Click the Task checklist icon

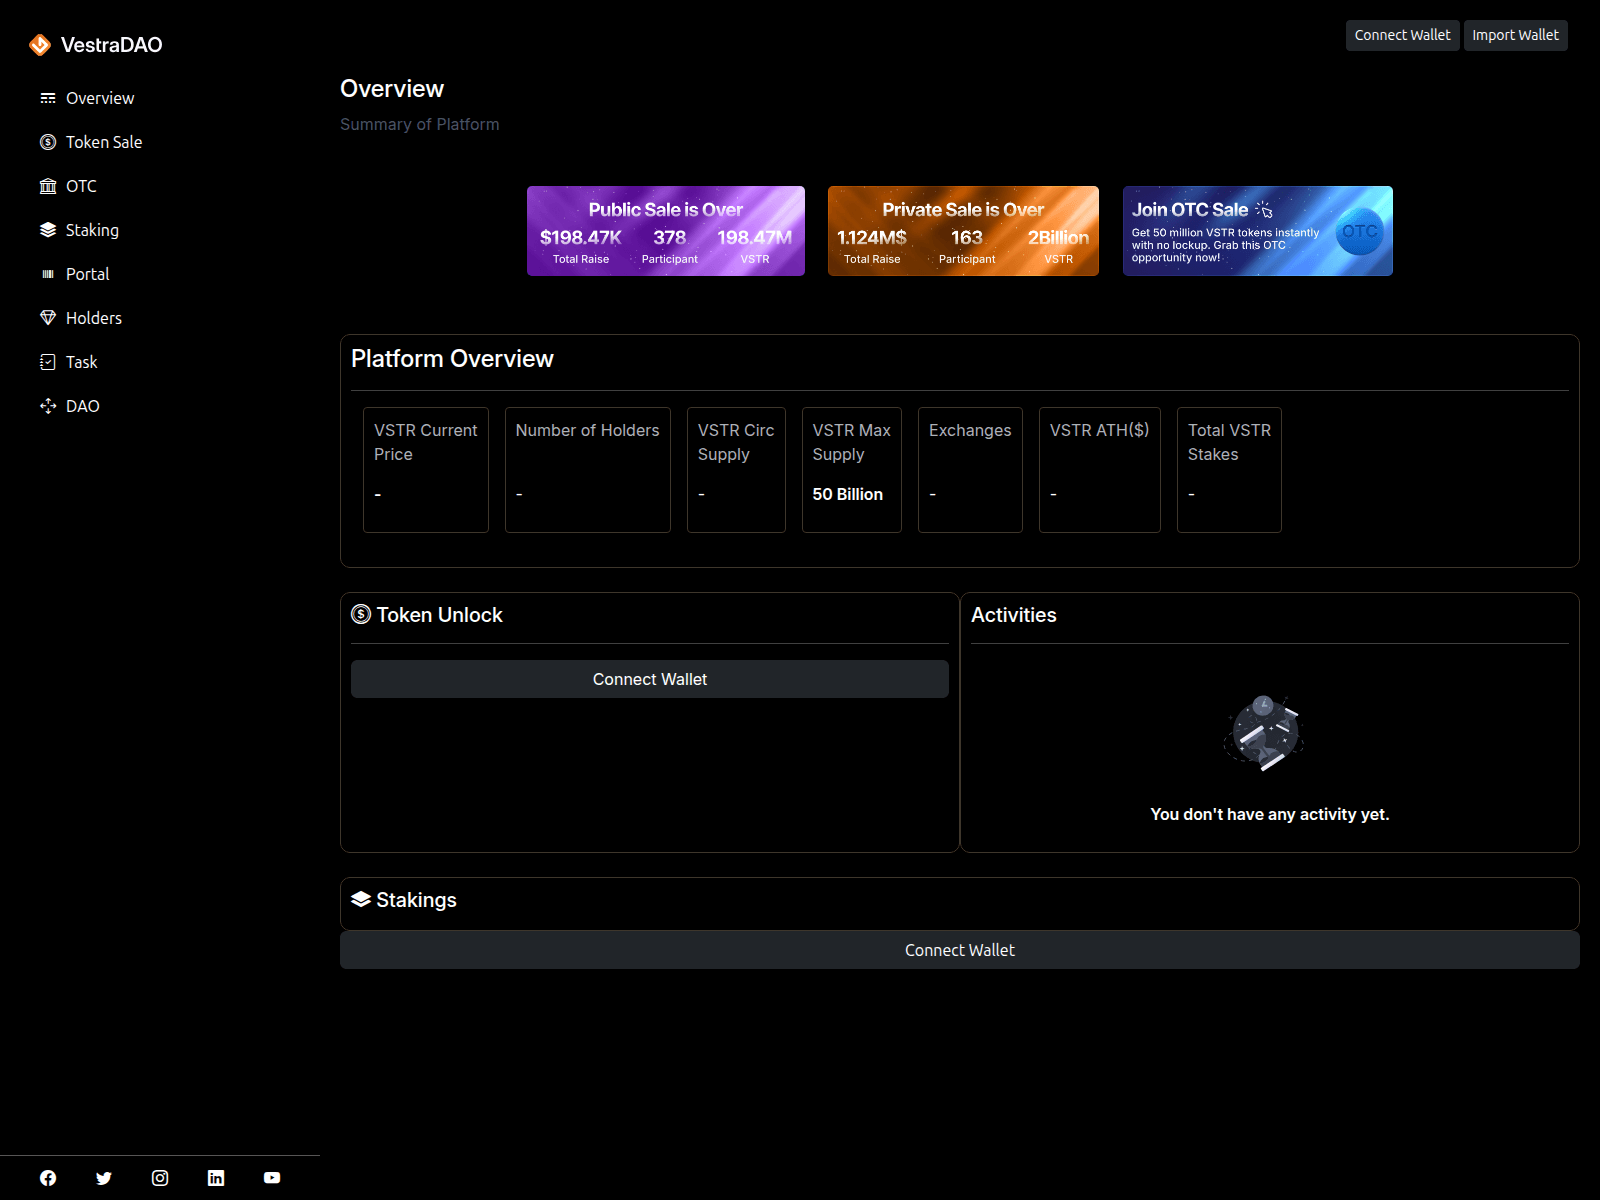[x=48, y=362]
